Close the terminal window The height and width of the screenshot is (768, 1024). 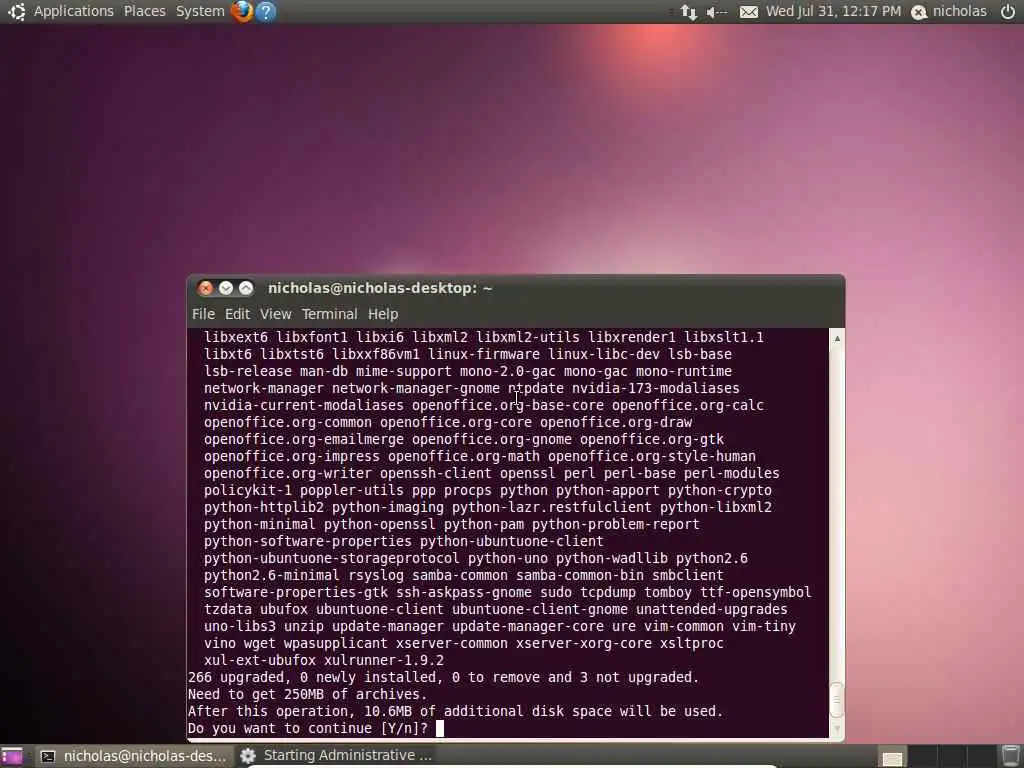pos(206,288)
